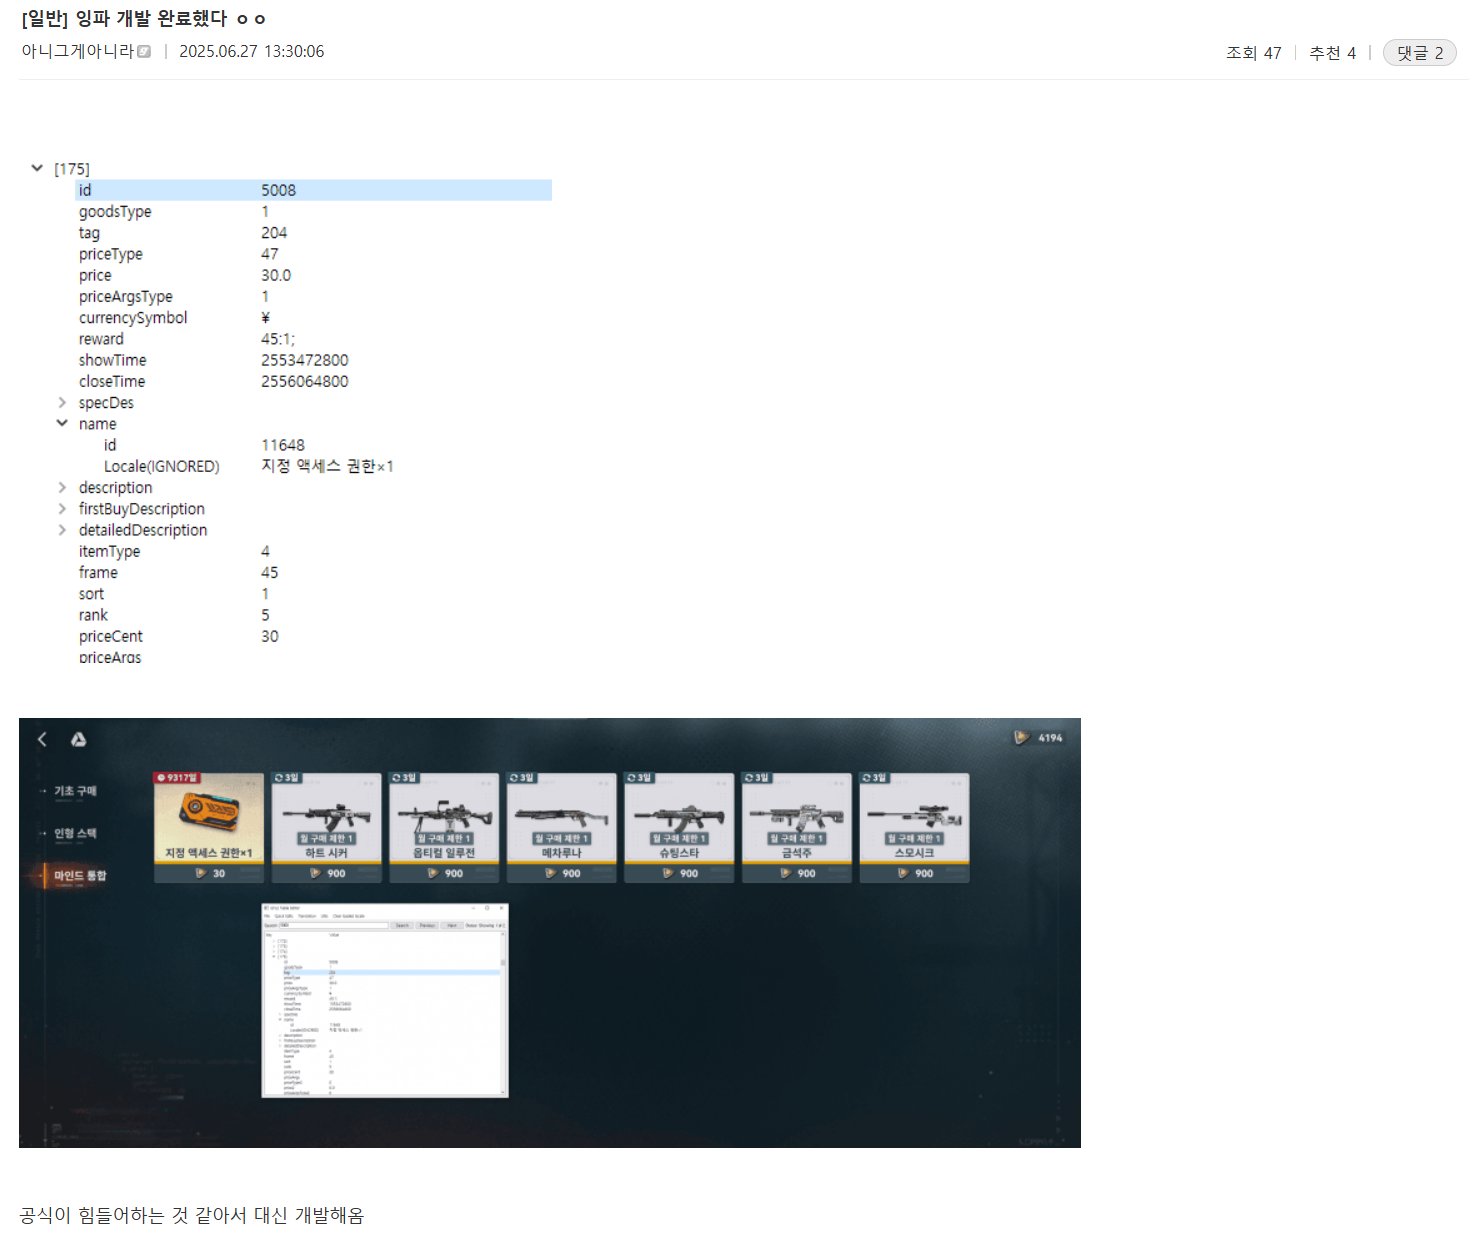Click the 4194 currency balance
The height and width of the screenshot is (1250, 1475).
coord(1050,738)
